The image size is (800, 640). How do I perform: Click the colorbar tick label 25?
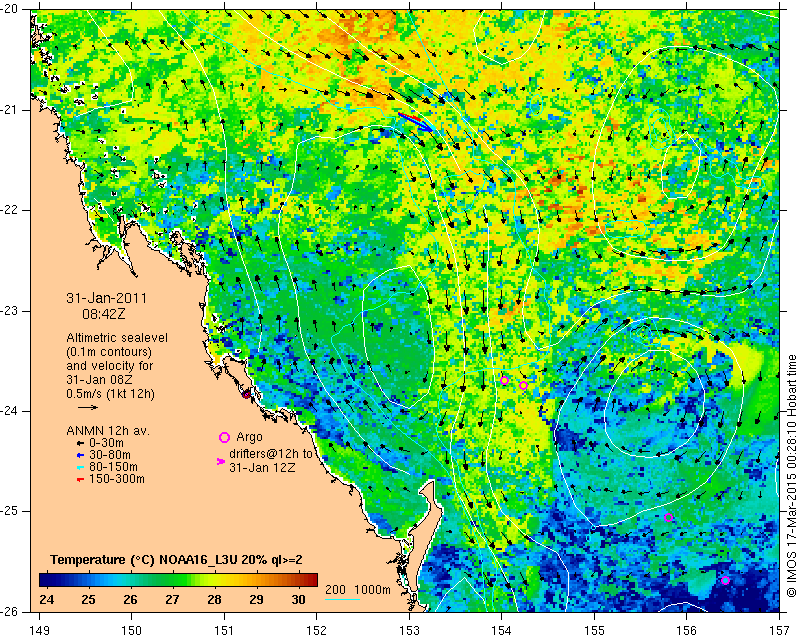click(88, 599)
